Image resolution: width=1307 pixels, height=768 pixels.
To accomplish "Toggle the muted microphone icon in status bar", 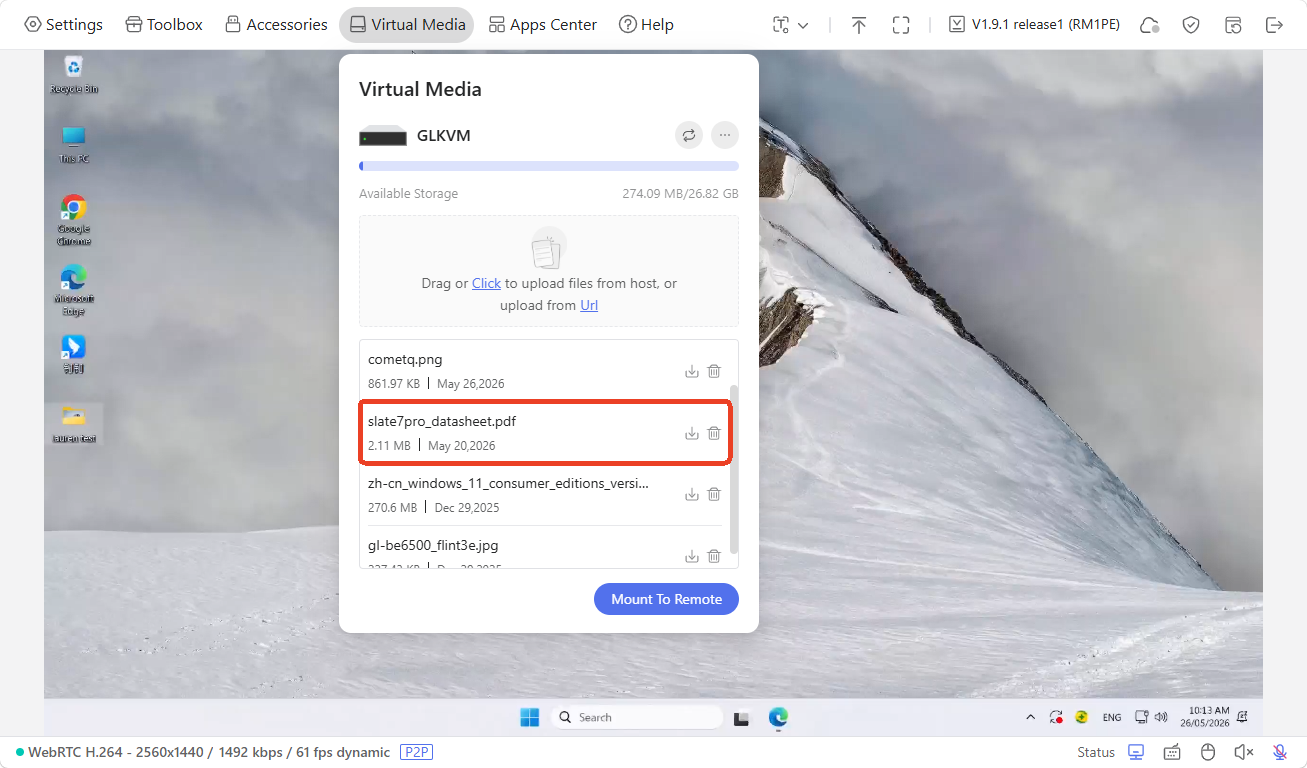I will [1280, 752].
